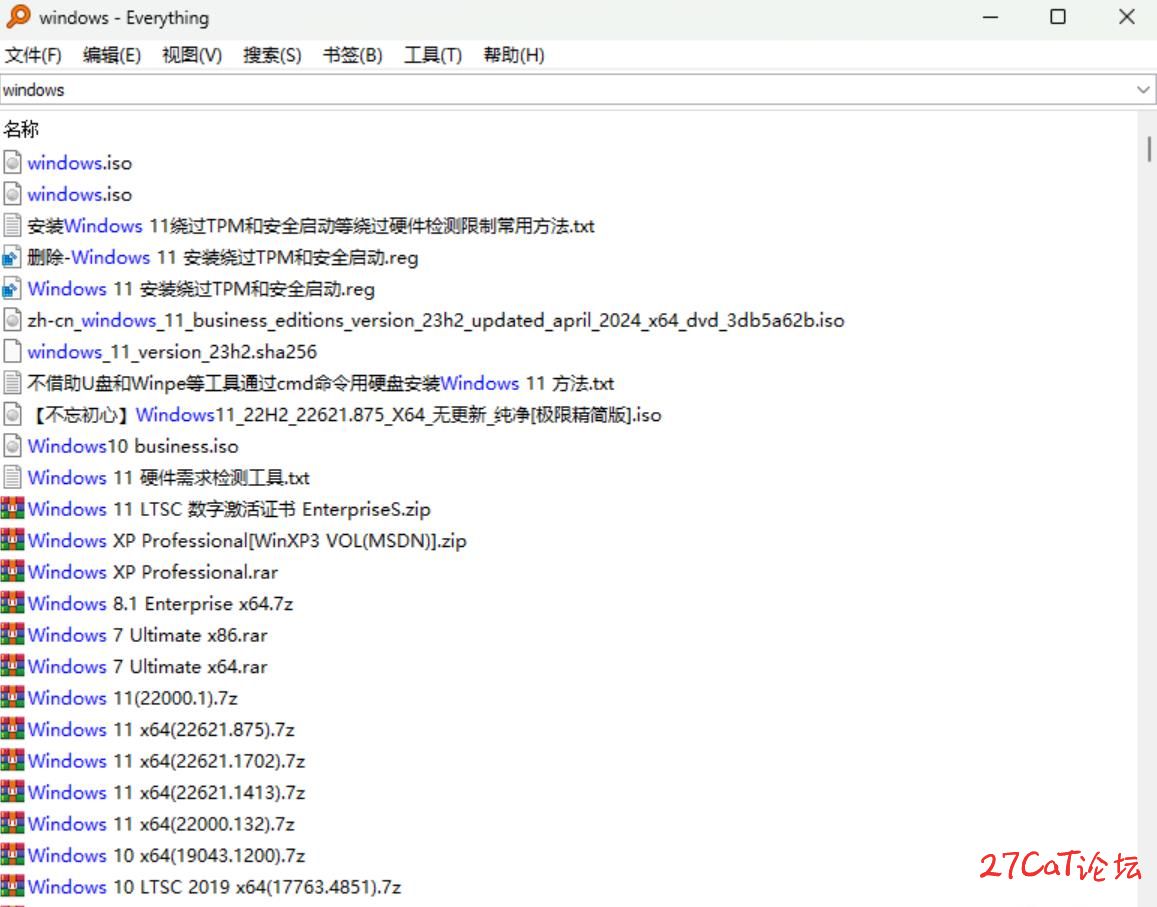
Task: Select Windows 11 LTSC 数字激活证书 EnterpriseS.zip
Action: point(229,509)
